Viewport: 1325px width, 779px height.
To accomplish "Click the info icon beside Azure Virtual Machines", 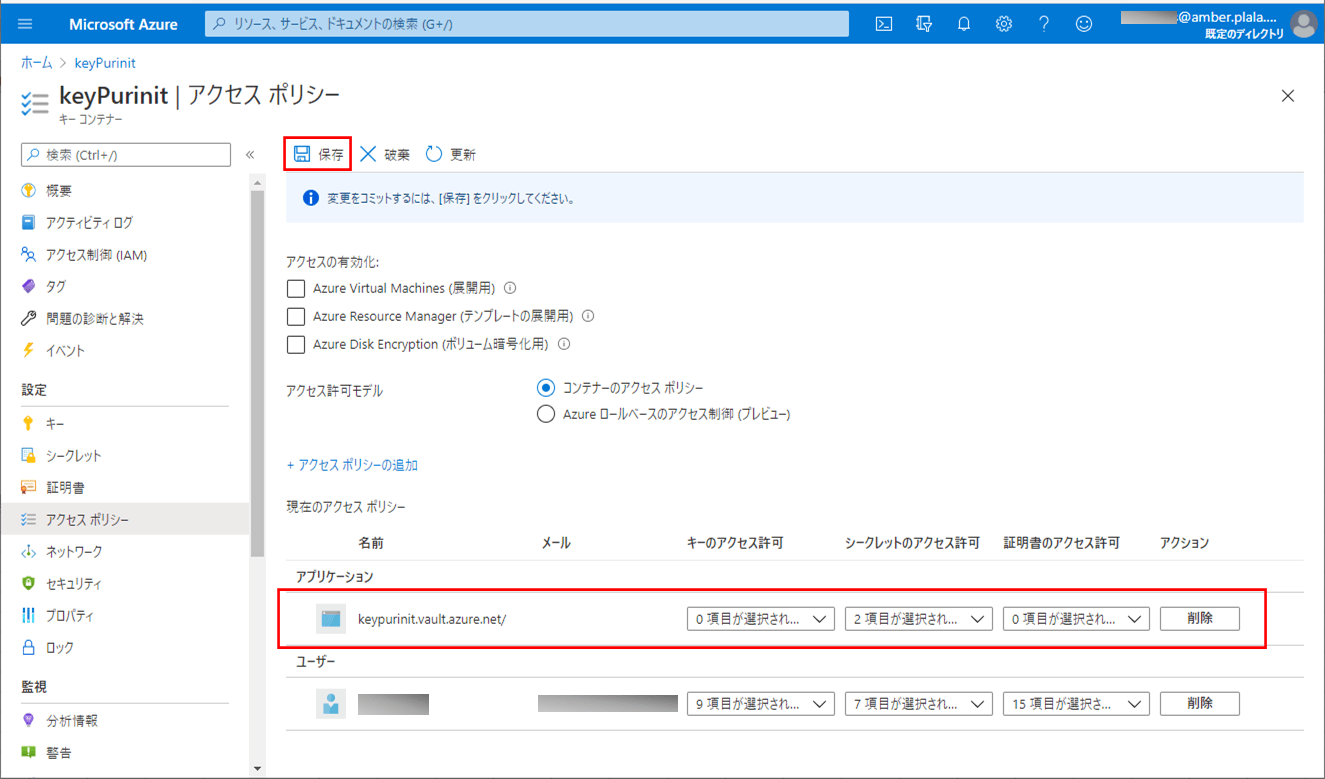I will click(510, 288).
